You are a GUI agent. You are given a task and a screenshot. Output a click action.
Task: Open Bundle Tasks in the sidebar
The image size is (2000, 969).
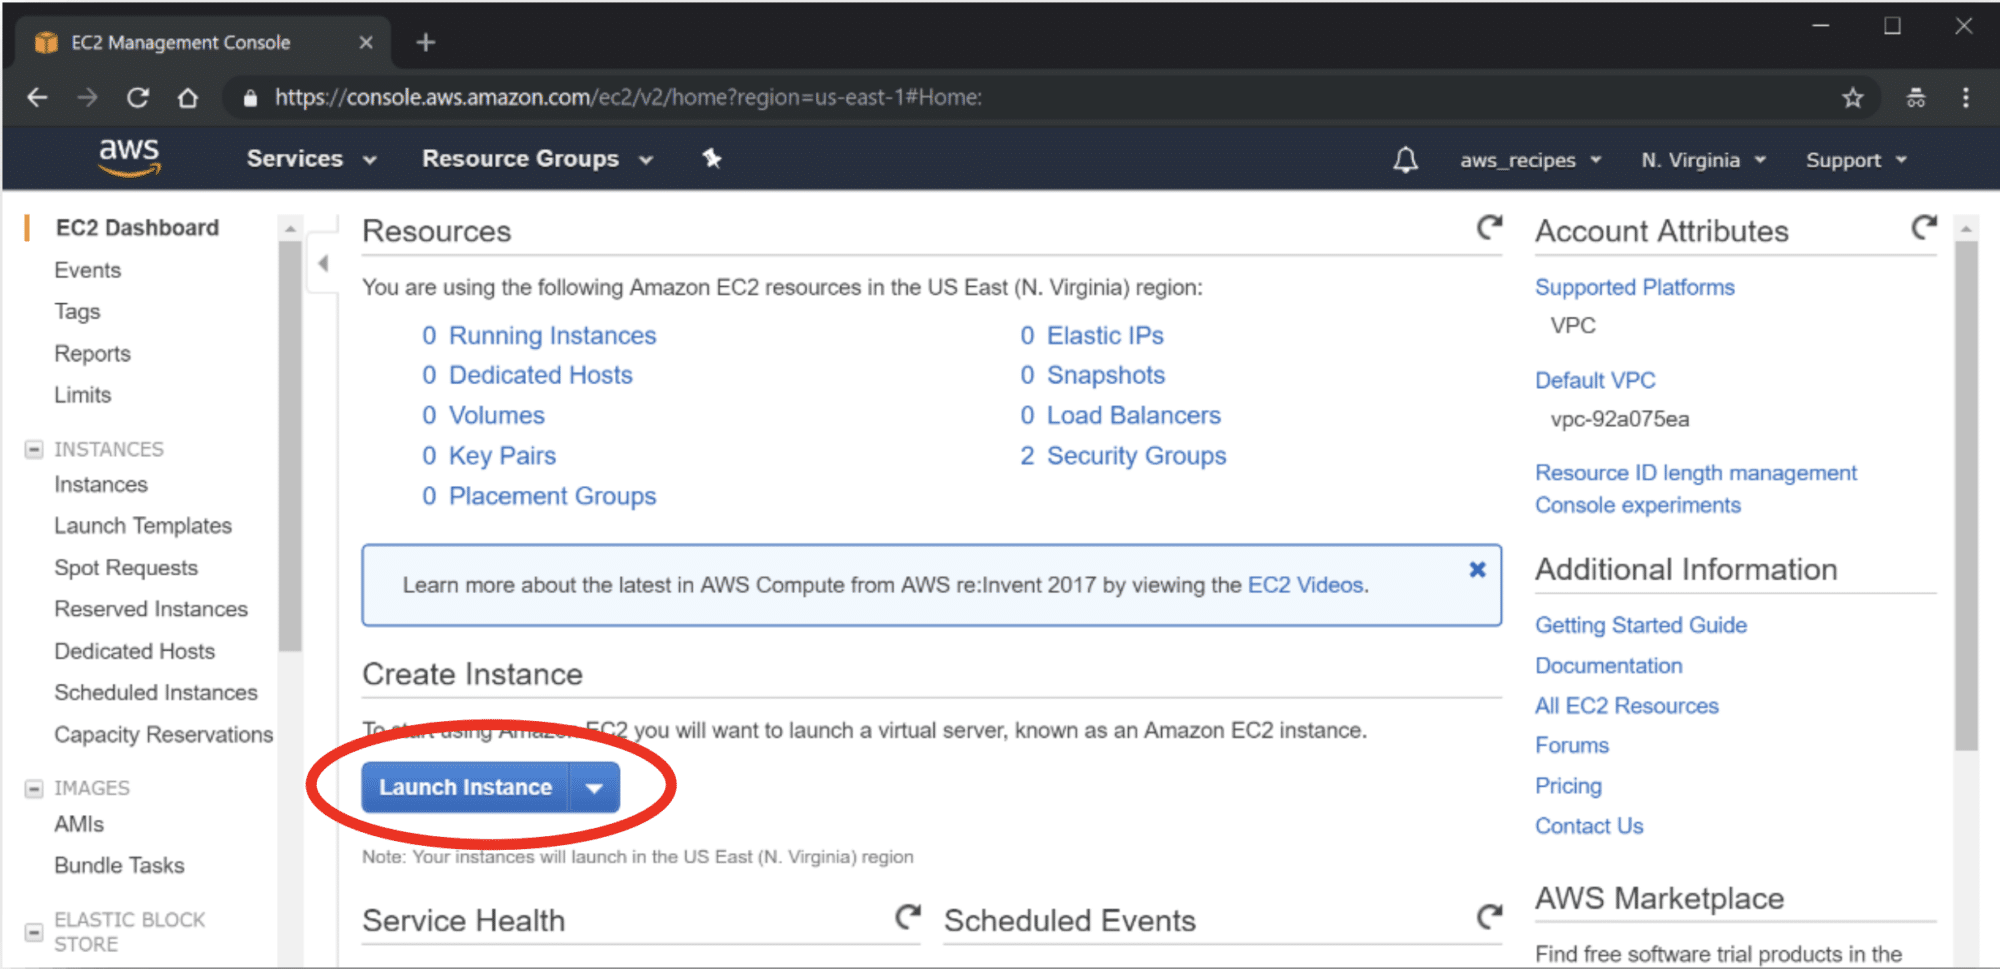pyautogui.click(x=119, y=865)
